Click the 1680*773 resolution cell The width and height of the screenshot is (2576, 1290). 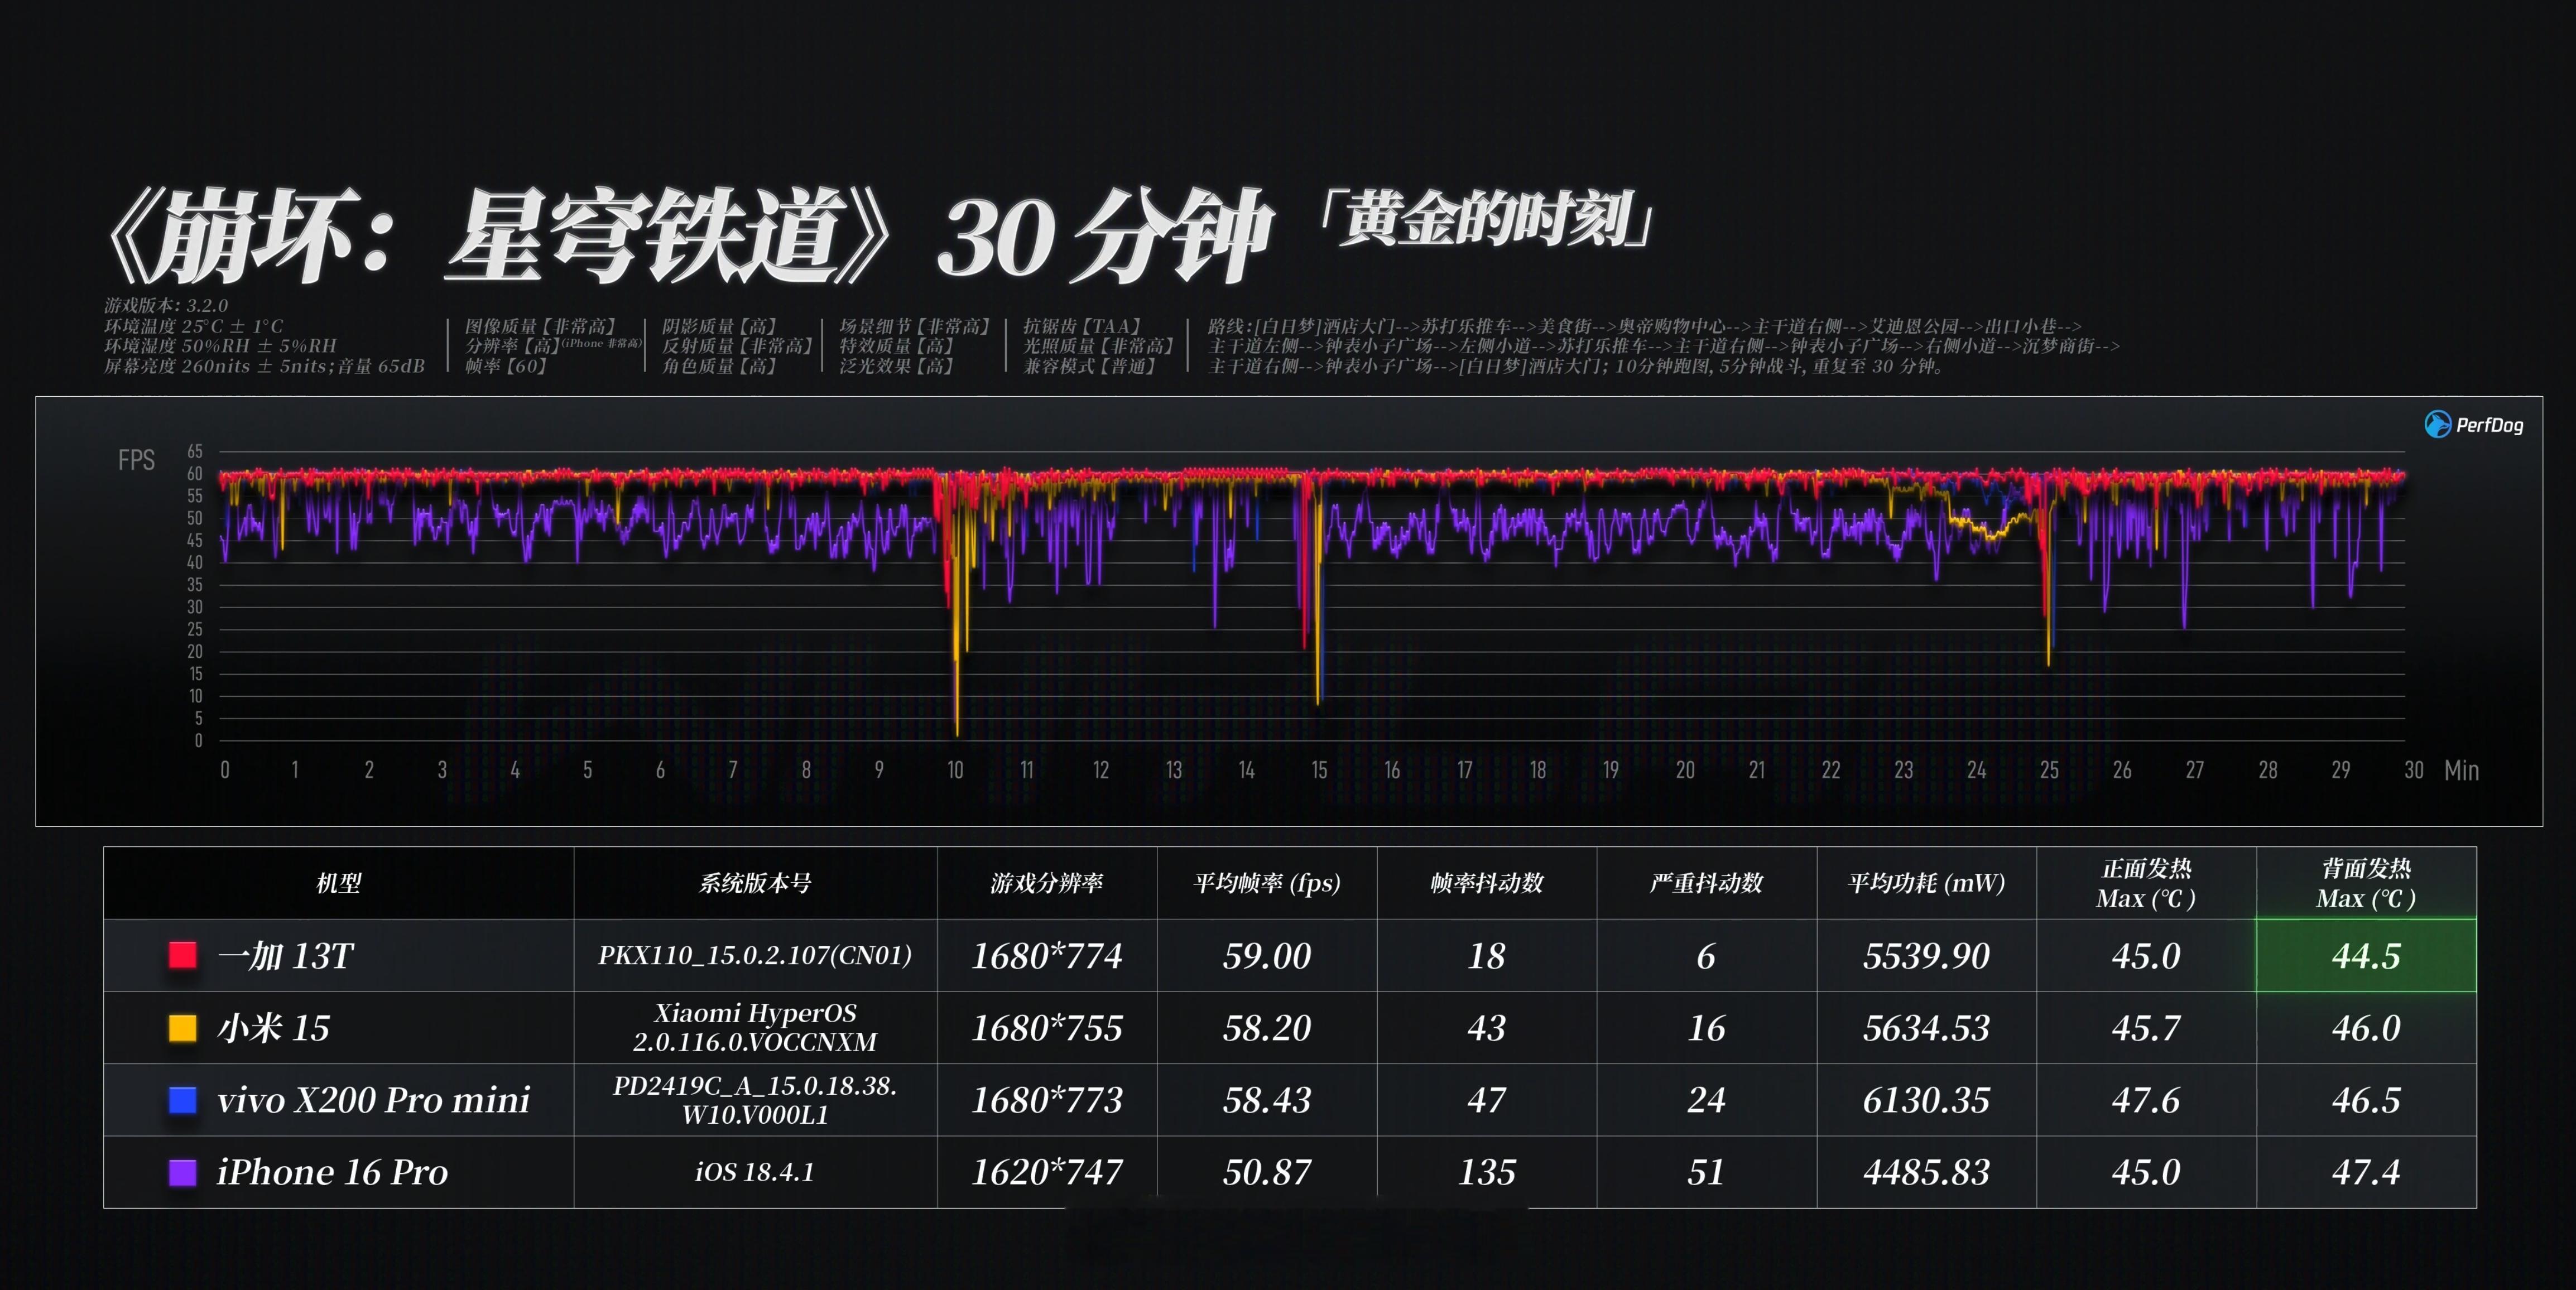pos(1047,1100)
